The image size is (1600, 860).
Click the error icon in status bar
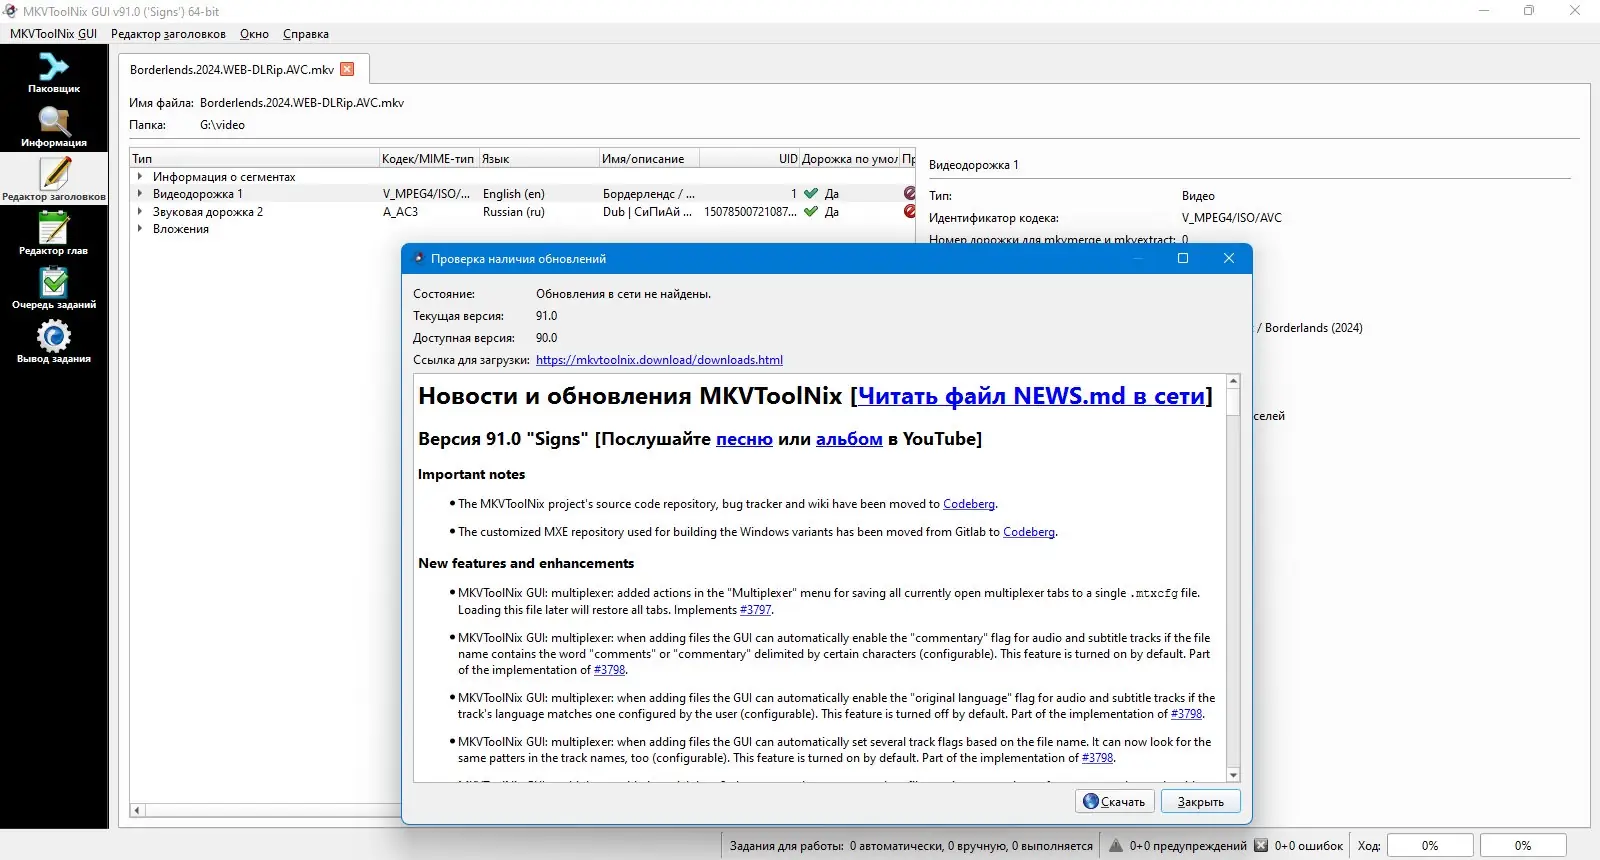1261,846
